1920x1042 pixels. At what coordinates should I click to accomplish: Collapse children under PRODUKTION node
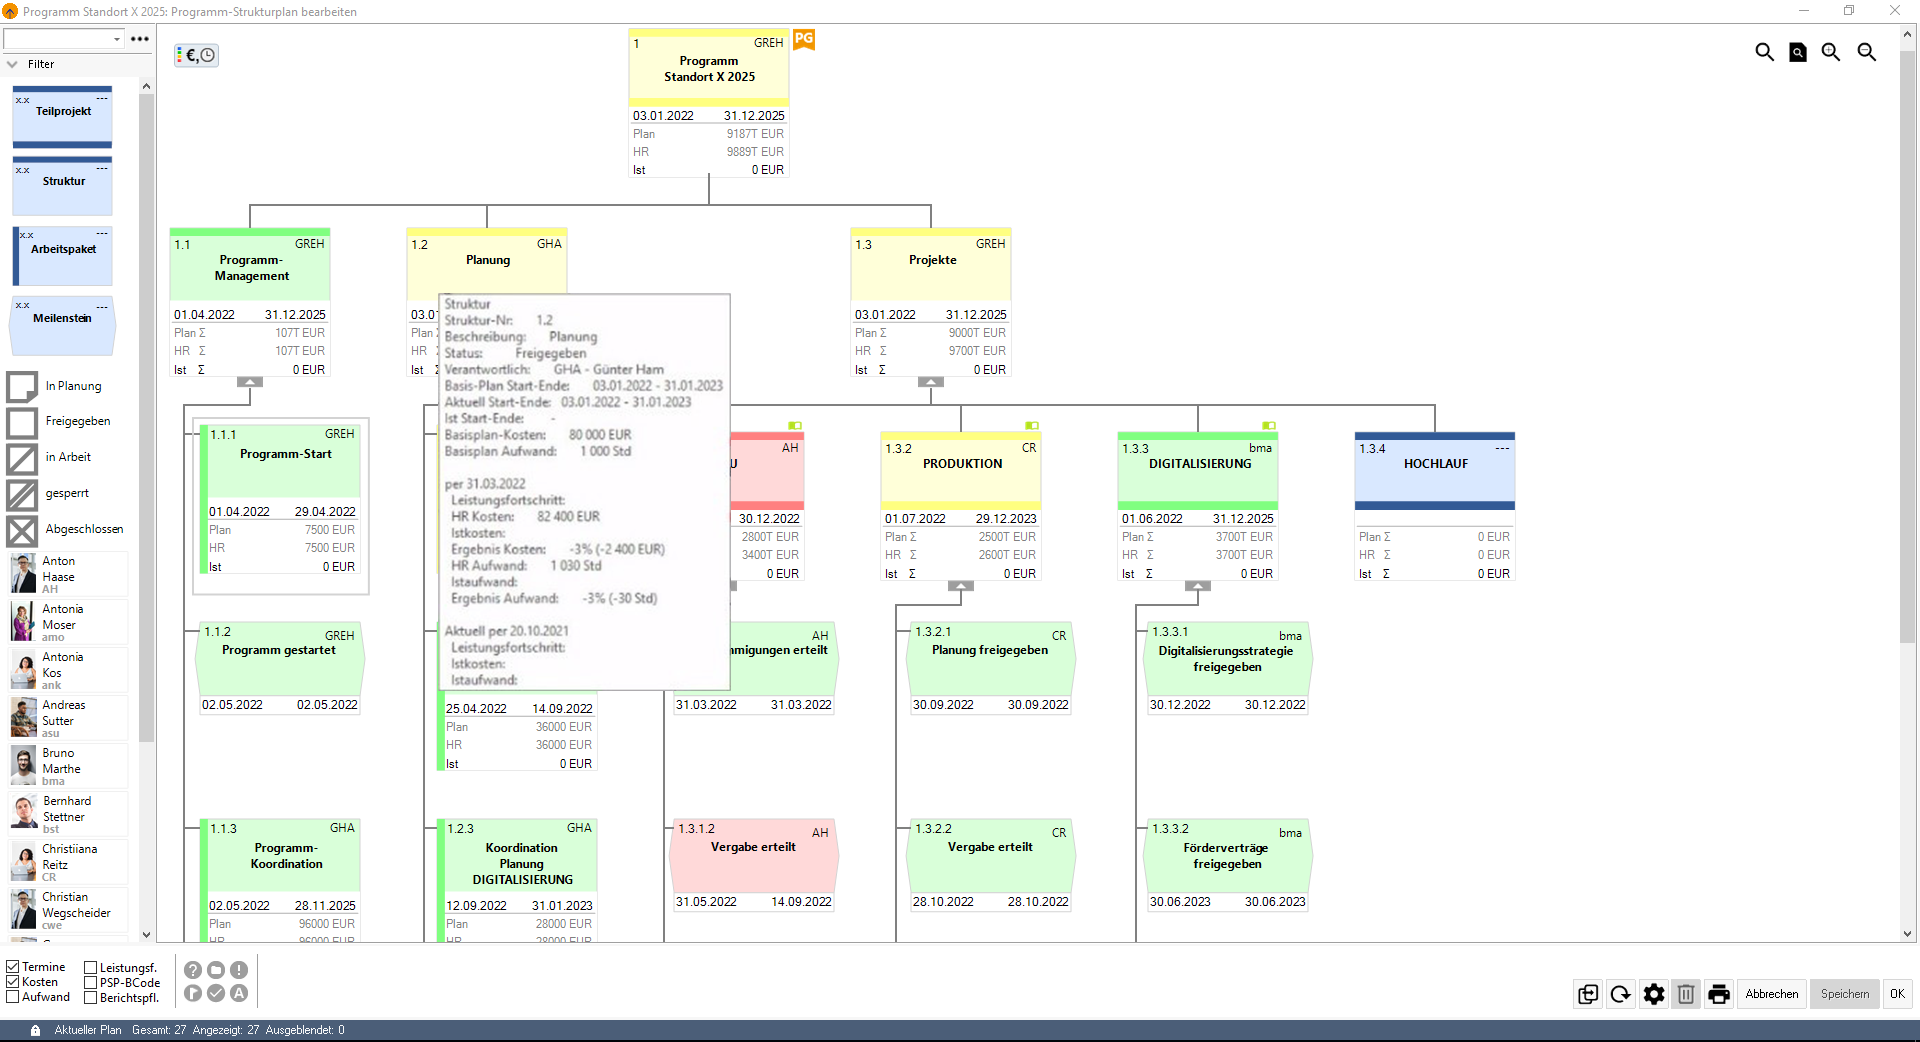[961, 586]
